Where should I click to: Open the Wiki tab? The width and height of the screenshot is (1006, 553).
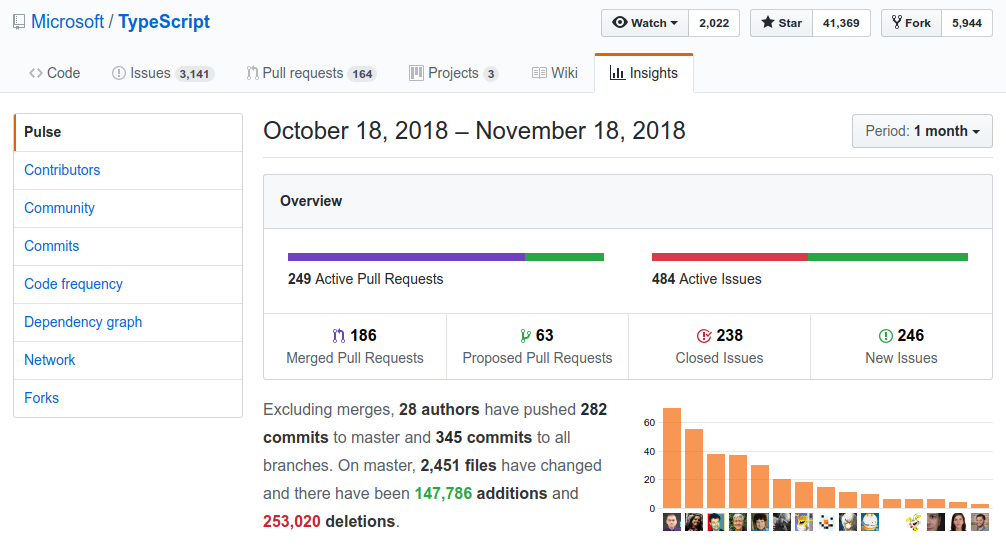point(555,73)
